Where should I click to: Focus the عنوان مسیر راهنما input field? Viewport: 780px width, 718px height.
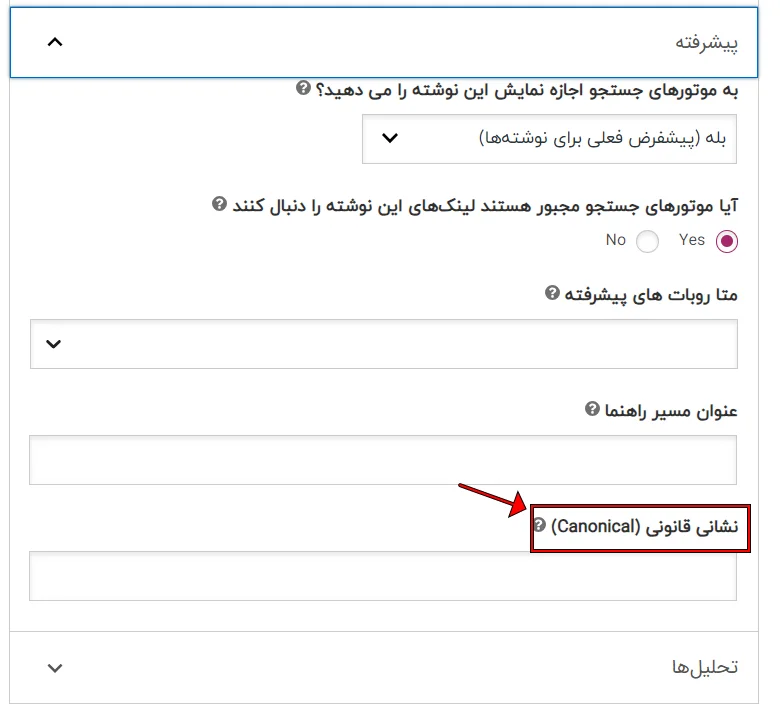click(x=383, y=460)
